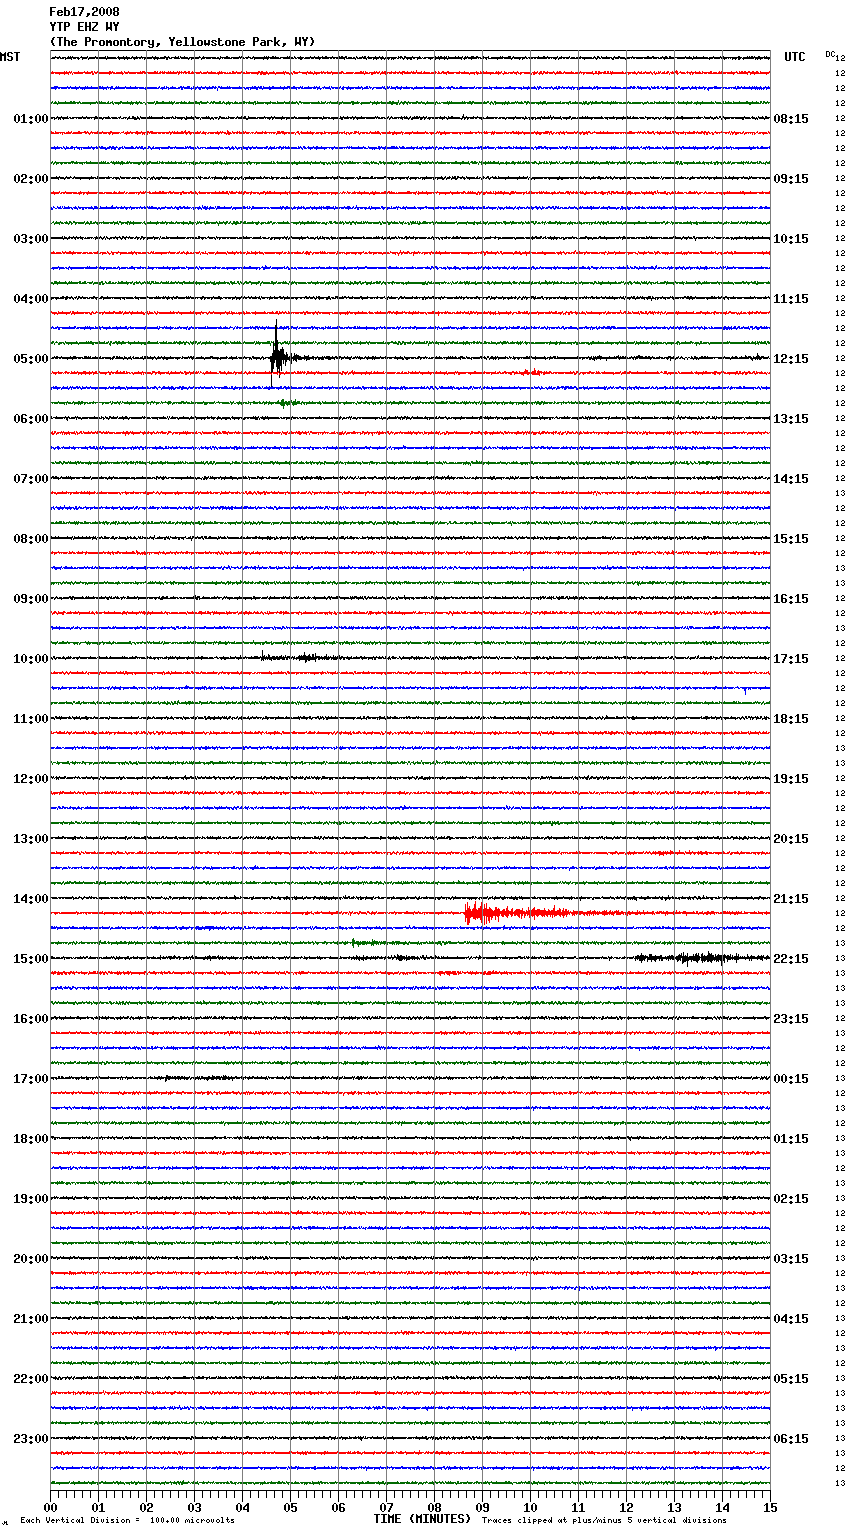Screen dimensions: 850x1534
Task: Click the date header 'Feb17,2008'
Action: pos(84,12)
